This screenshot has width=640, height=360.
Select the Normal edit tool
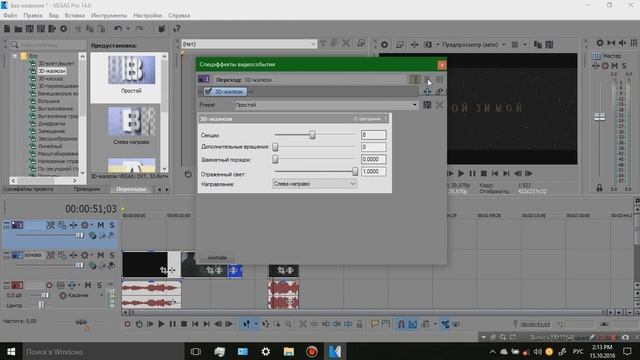(247, 324)
